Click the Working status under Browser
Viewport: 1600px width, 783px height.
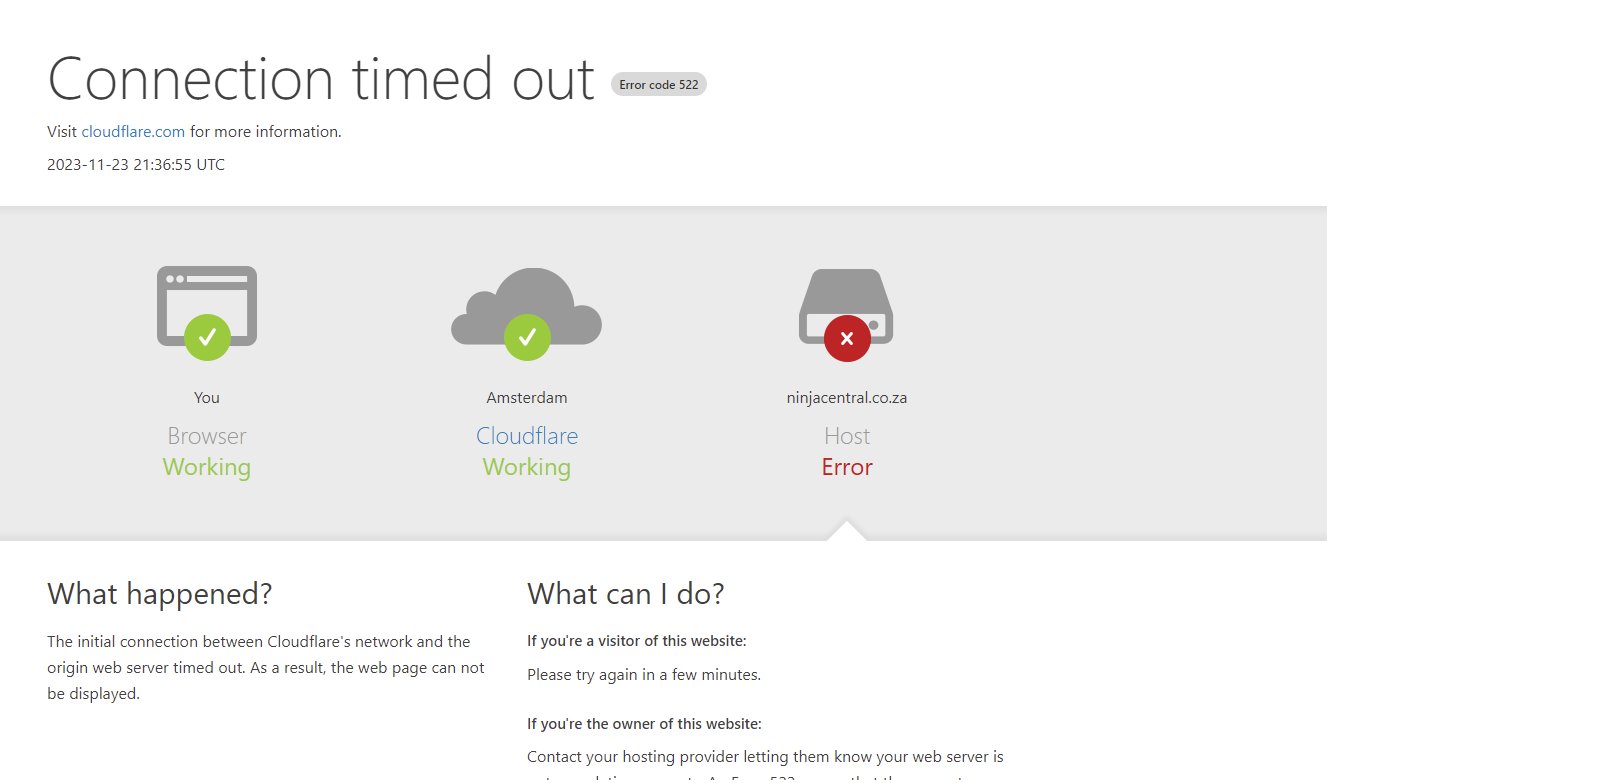[207, 468]
